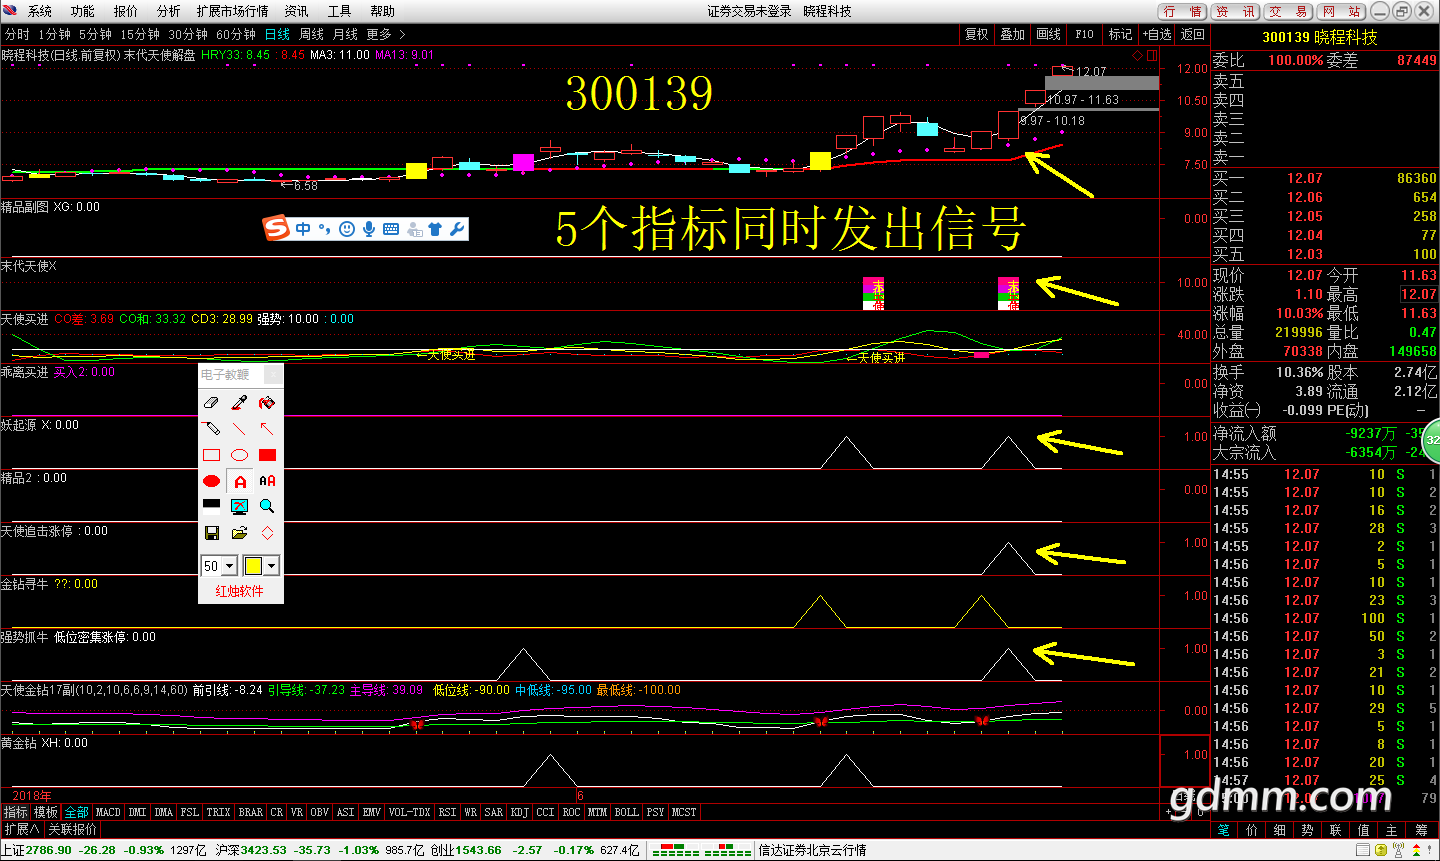The width and height of the screenshot is (1440, 861).
Task: Open the 关联报价 tab
Action: click(73, 829)
